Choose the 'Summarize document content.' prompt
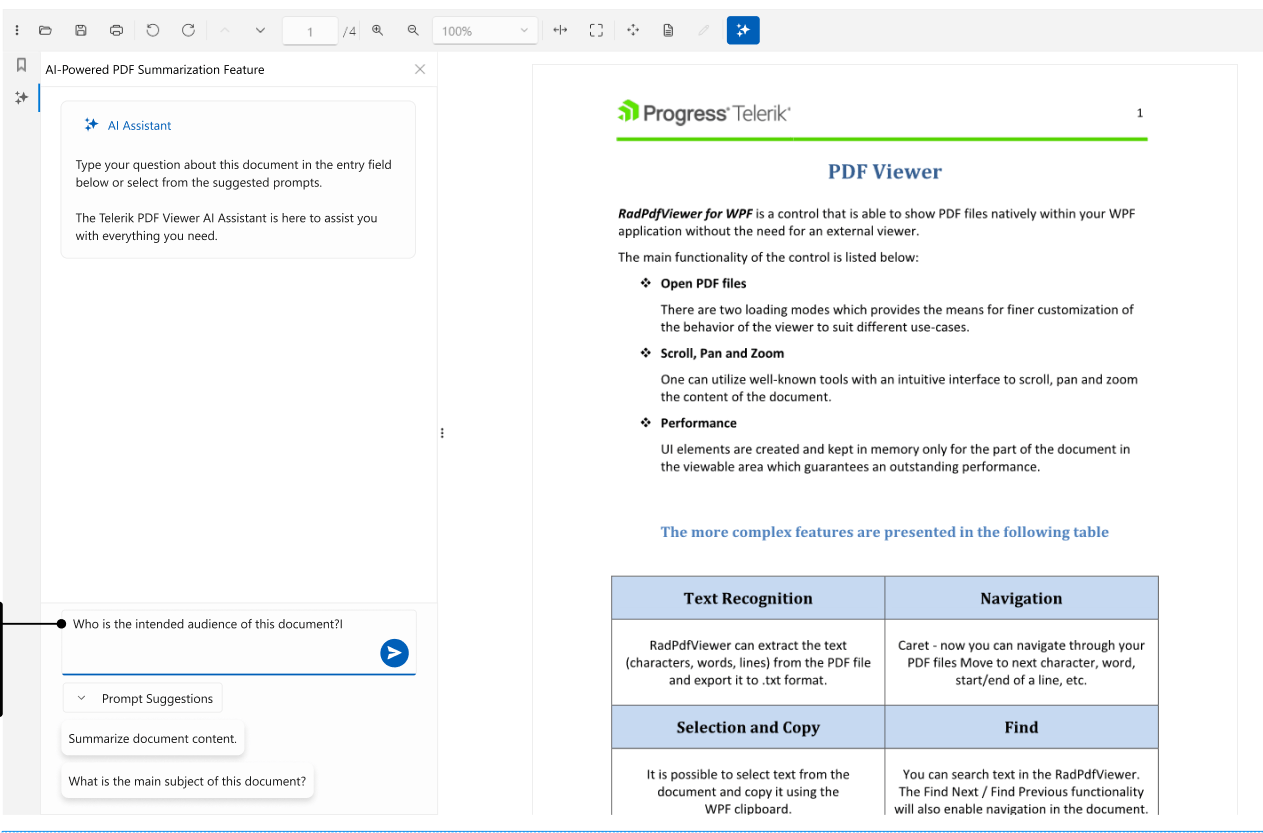 153,739
